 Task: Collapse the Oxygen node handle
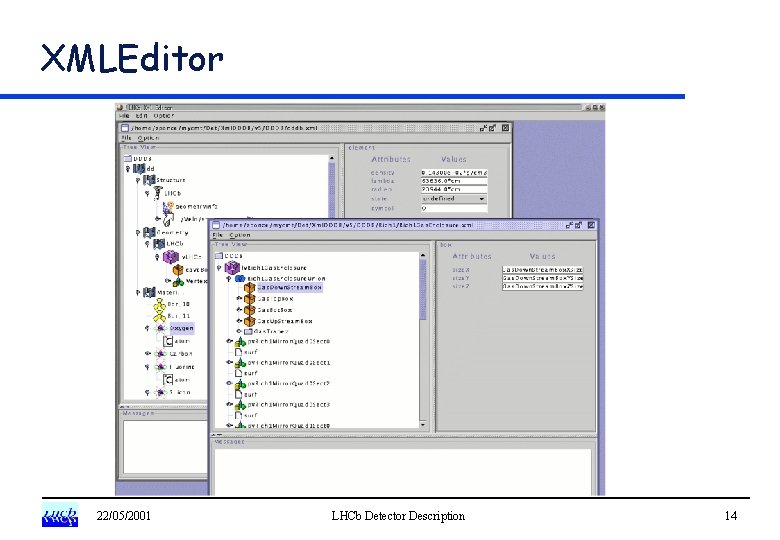tap(148, 328)
